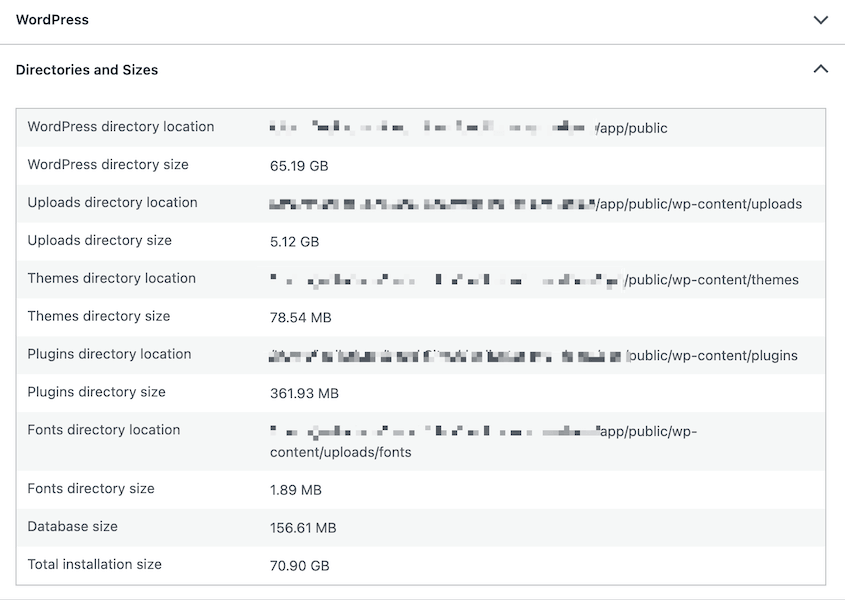The height and width of the screenshot is (600, 845).
Task: Select the Plugins directory location label
Action: tap(109, 354)
